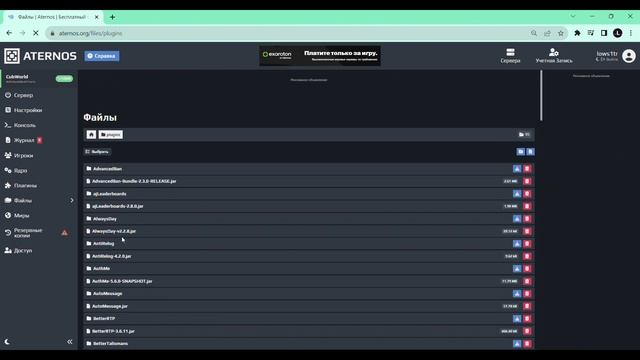Delete BetterRTP-3.6.11.jar

[527, 331]
